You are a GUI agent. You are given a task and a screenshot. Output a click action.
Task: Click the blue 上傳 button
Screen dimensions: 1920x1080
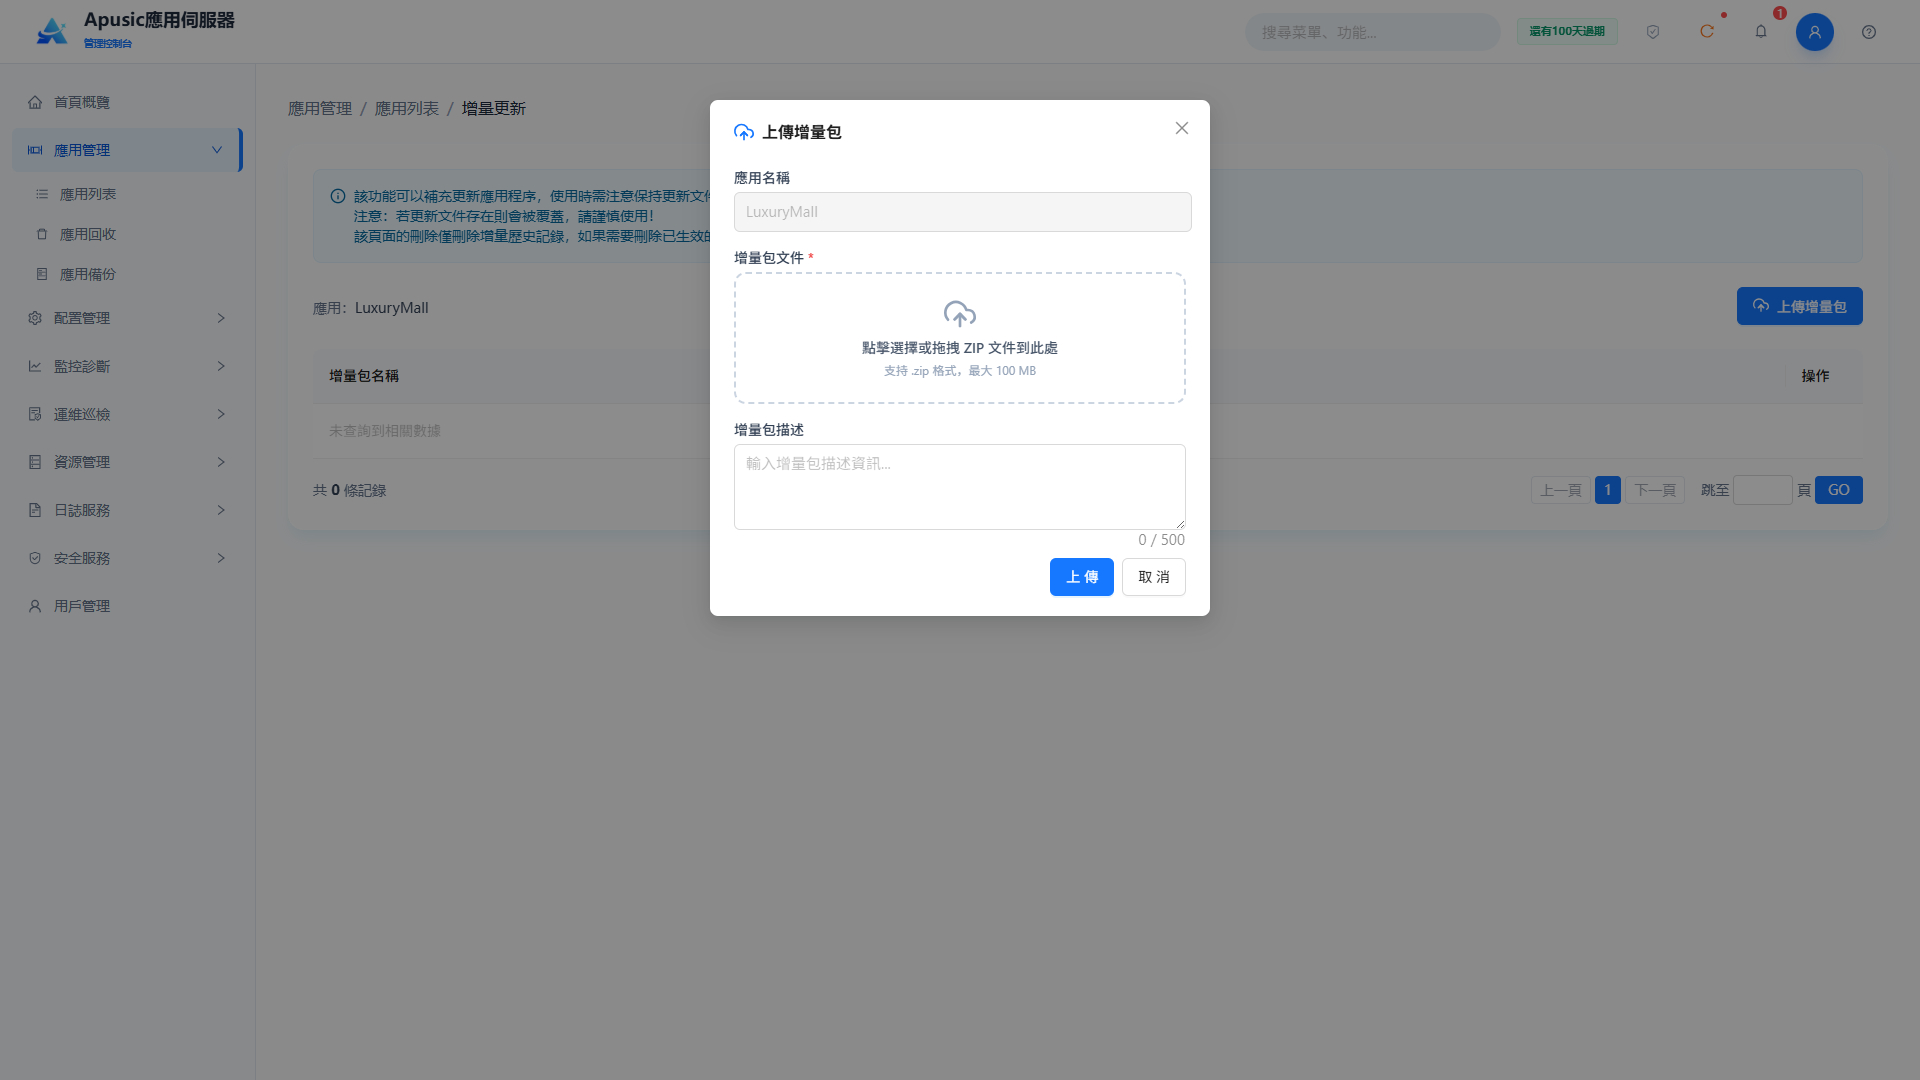coord(1082,577)
